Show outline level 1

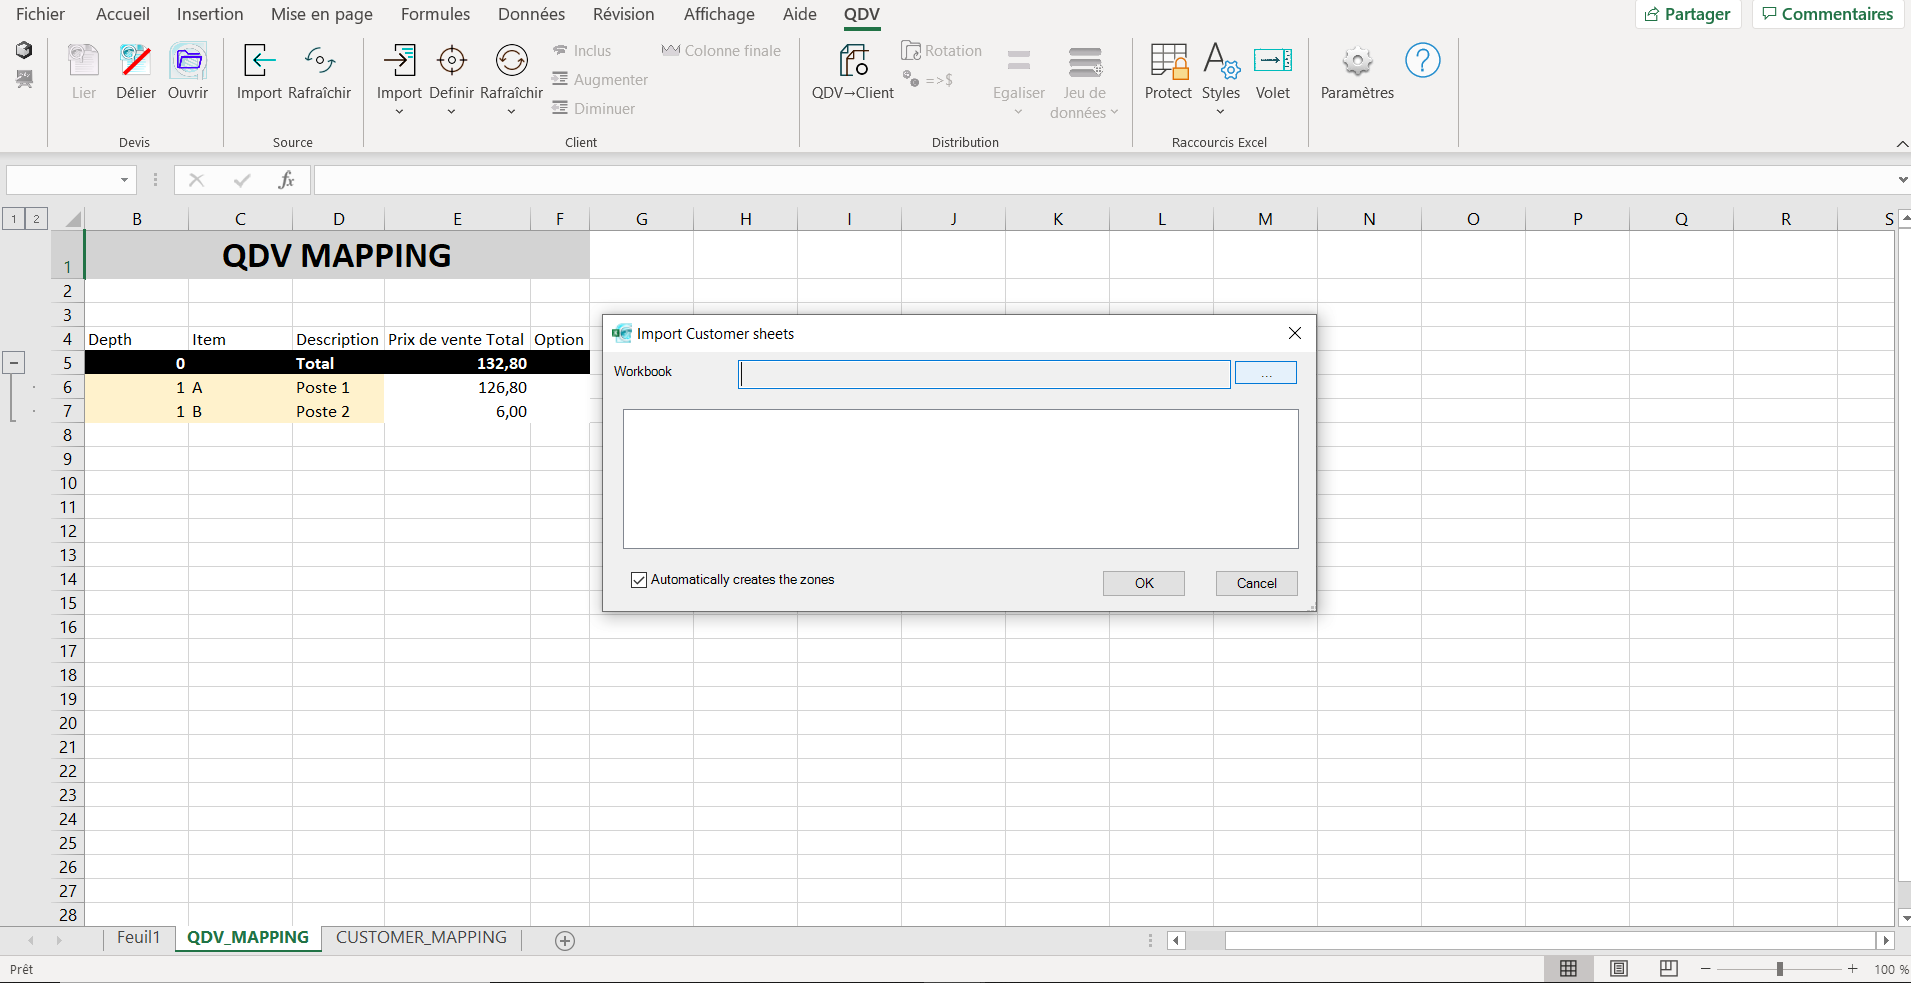pyautogui.click(x=14, y=219)
